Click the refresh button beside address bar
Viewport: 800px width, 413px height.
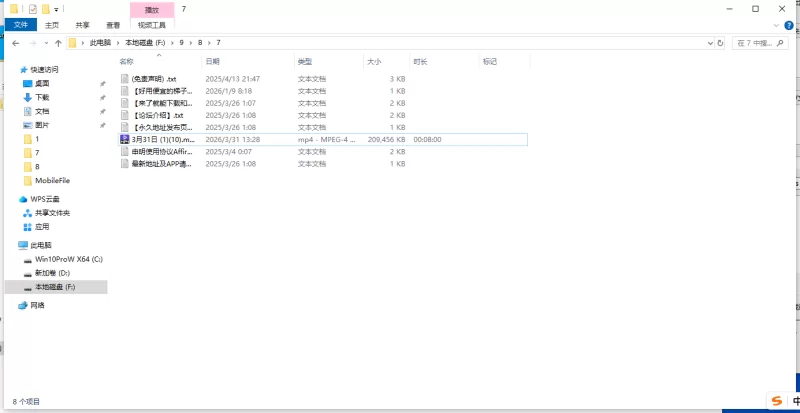[721, 43]
